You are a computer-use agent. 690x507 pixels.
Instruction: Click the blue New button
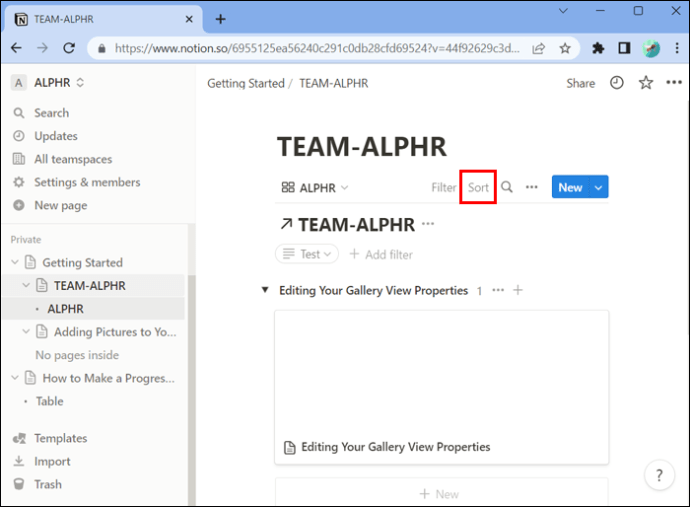[570, 187]
